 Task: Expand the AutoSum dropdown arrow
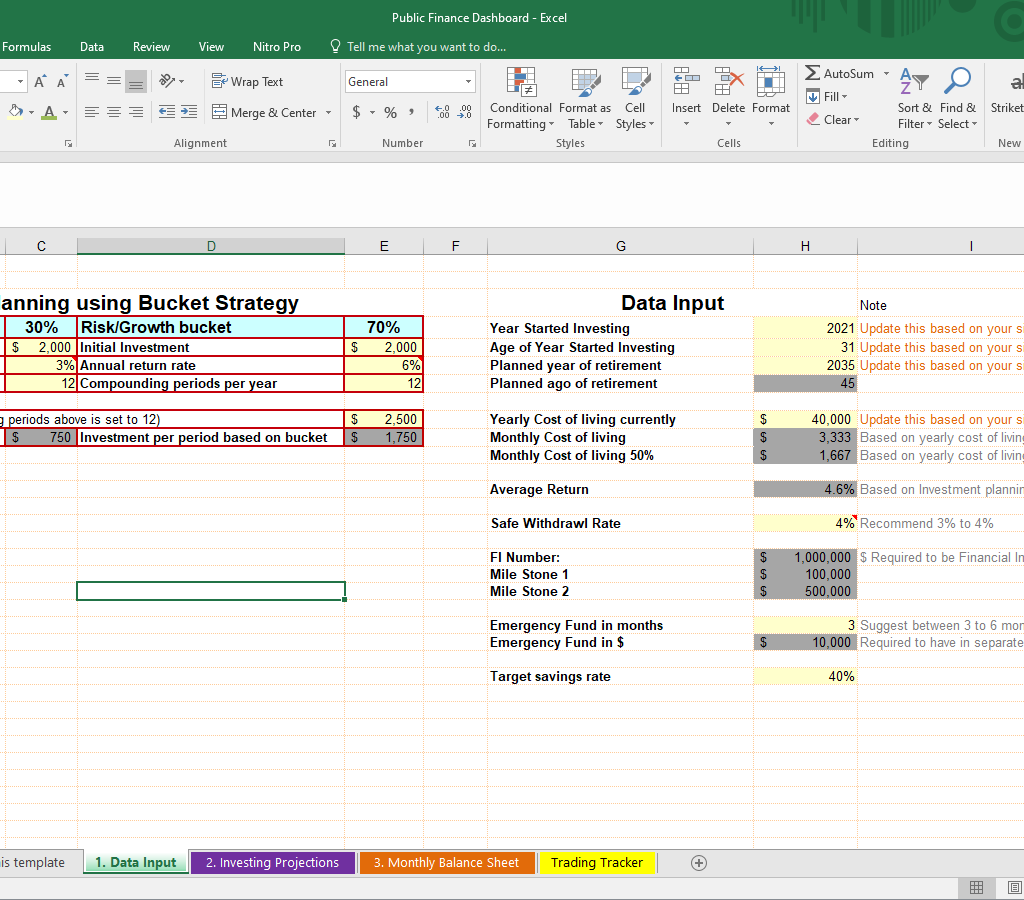tap(886, 74)
